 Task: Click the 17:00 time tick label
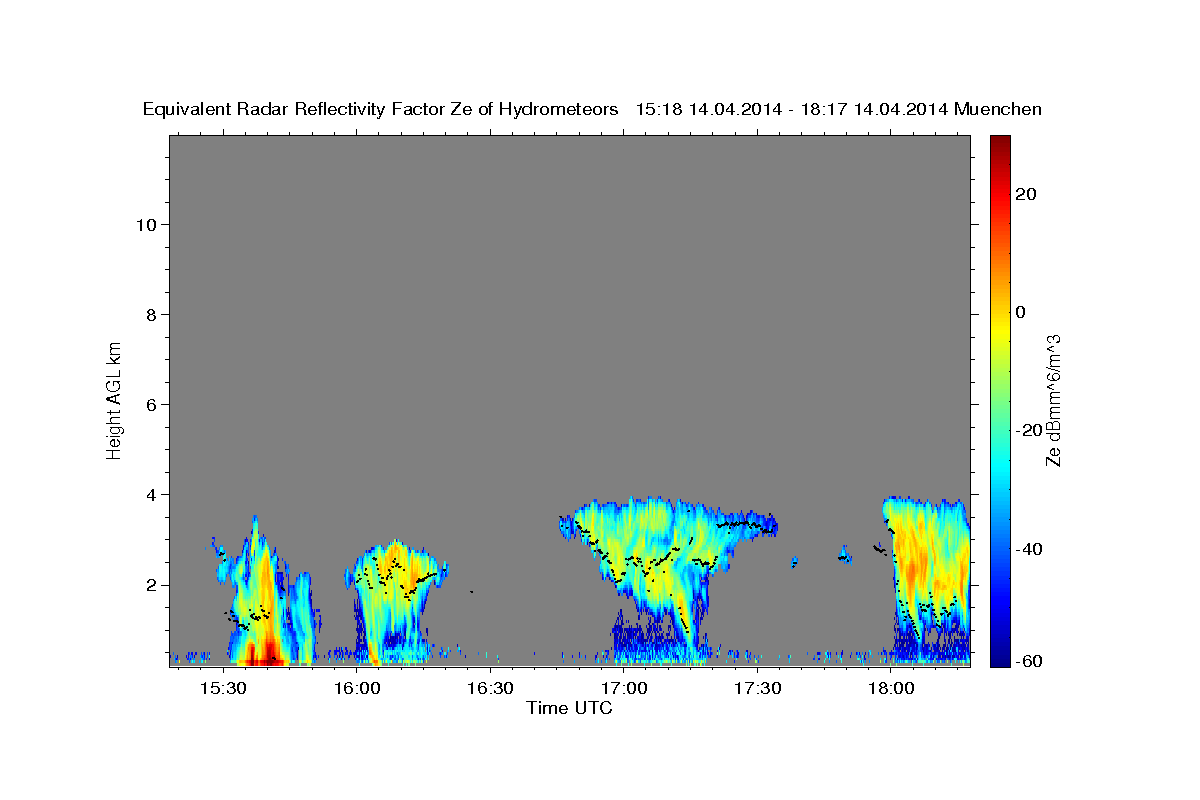[624, 689]
